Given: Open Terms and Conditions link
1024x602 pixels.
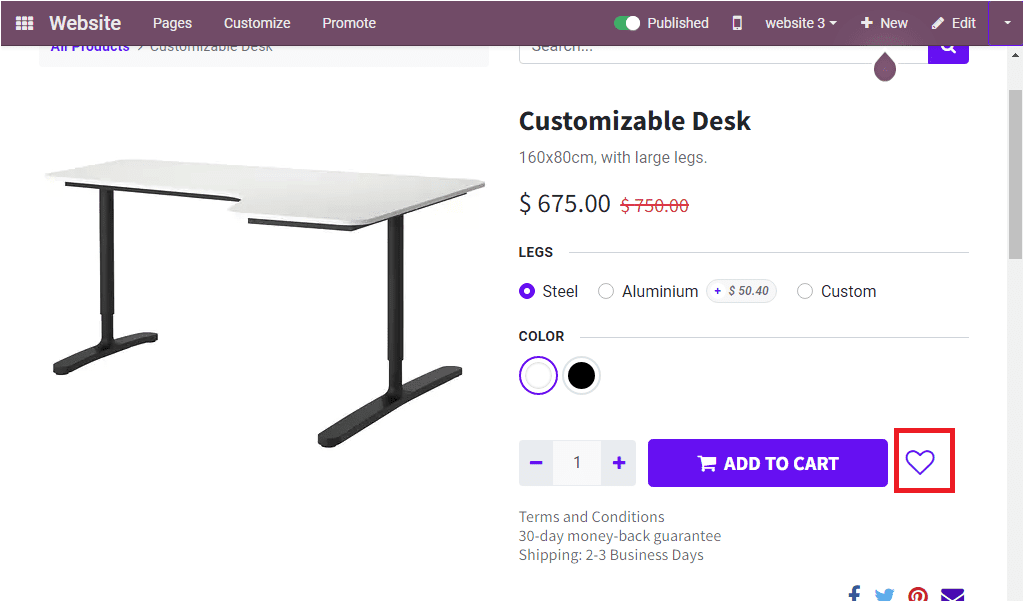Looking at the screenshot, I should click(x=591, y=517).
